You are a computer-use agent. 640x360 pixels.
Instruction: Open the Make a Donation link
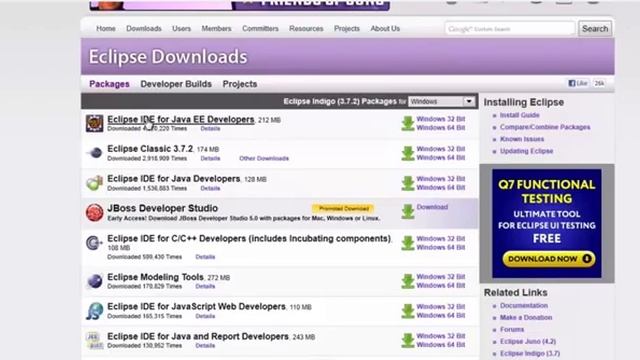pos(526,317)
